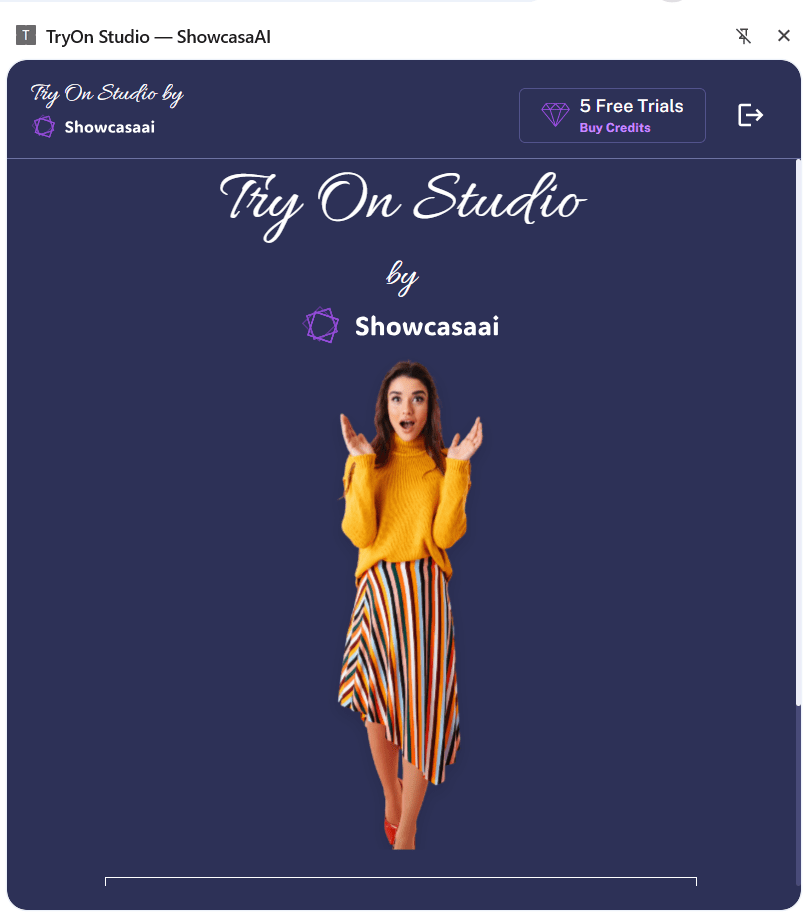The image size is (811, 919).
Task: Toggle the pin icon in the title bar
Action: point(744,35)
